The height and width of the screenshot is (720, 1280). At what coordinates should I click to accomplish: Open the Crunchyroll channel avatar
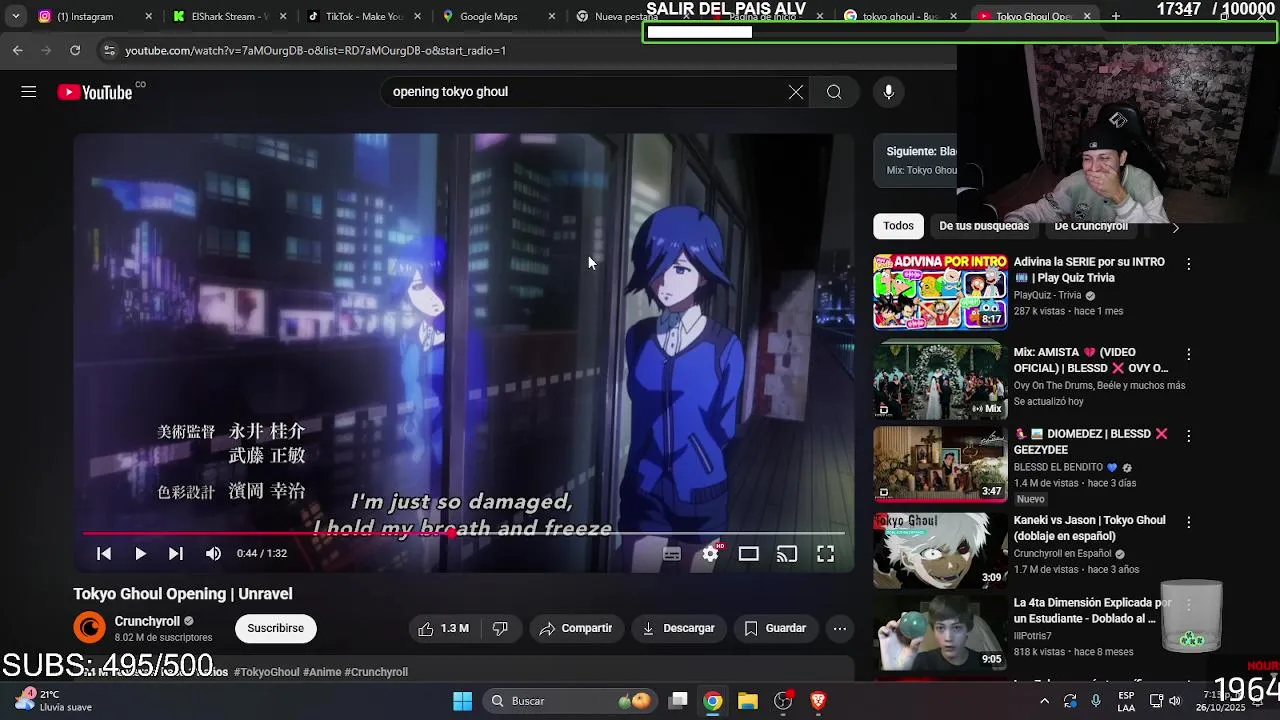[89, 628]
